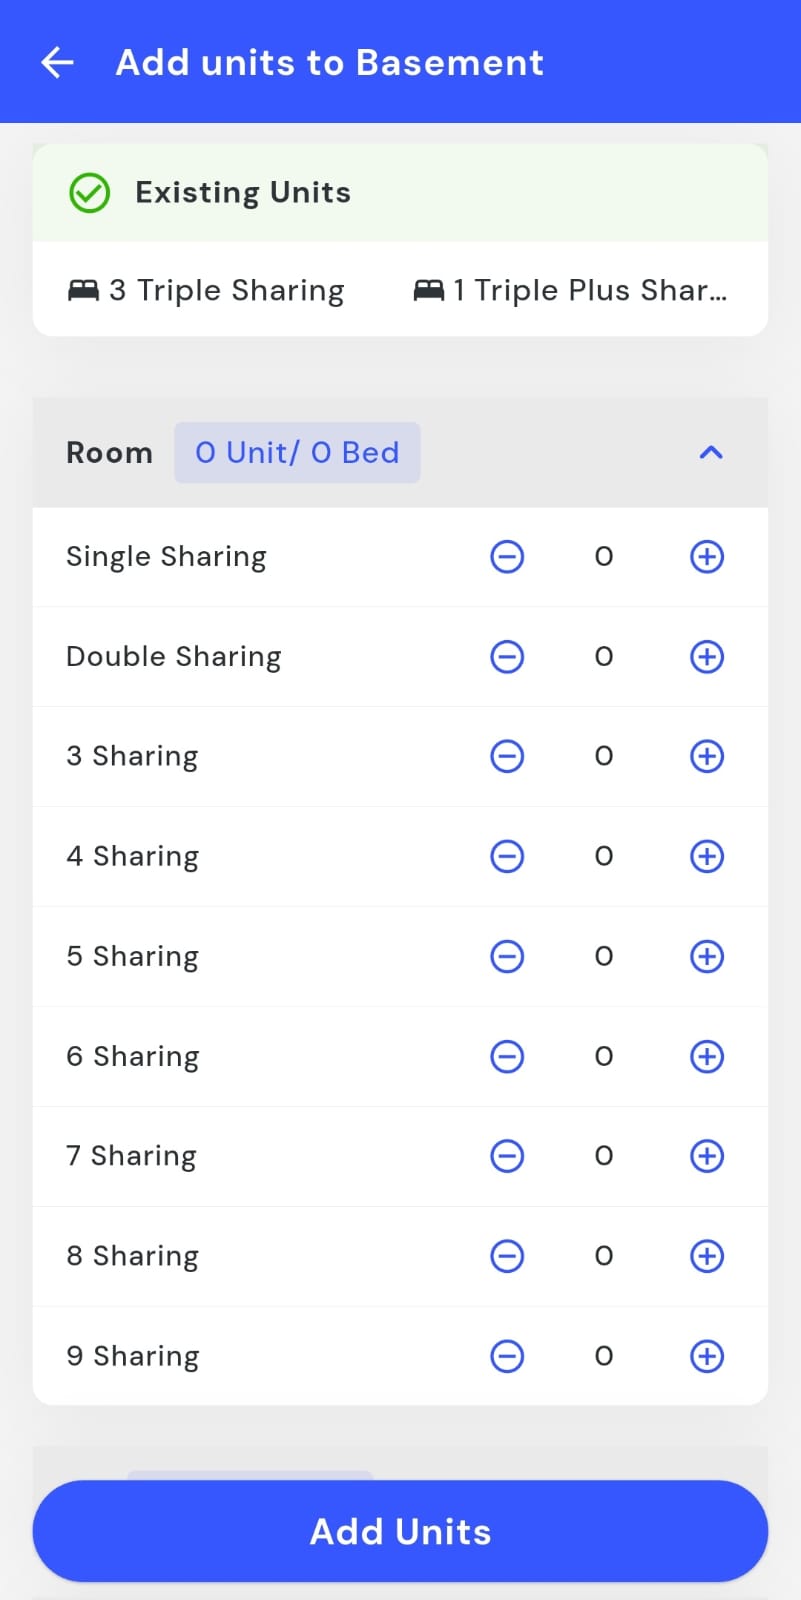Add one 9 Sharing unit

click(707, 1357)
